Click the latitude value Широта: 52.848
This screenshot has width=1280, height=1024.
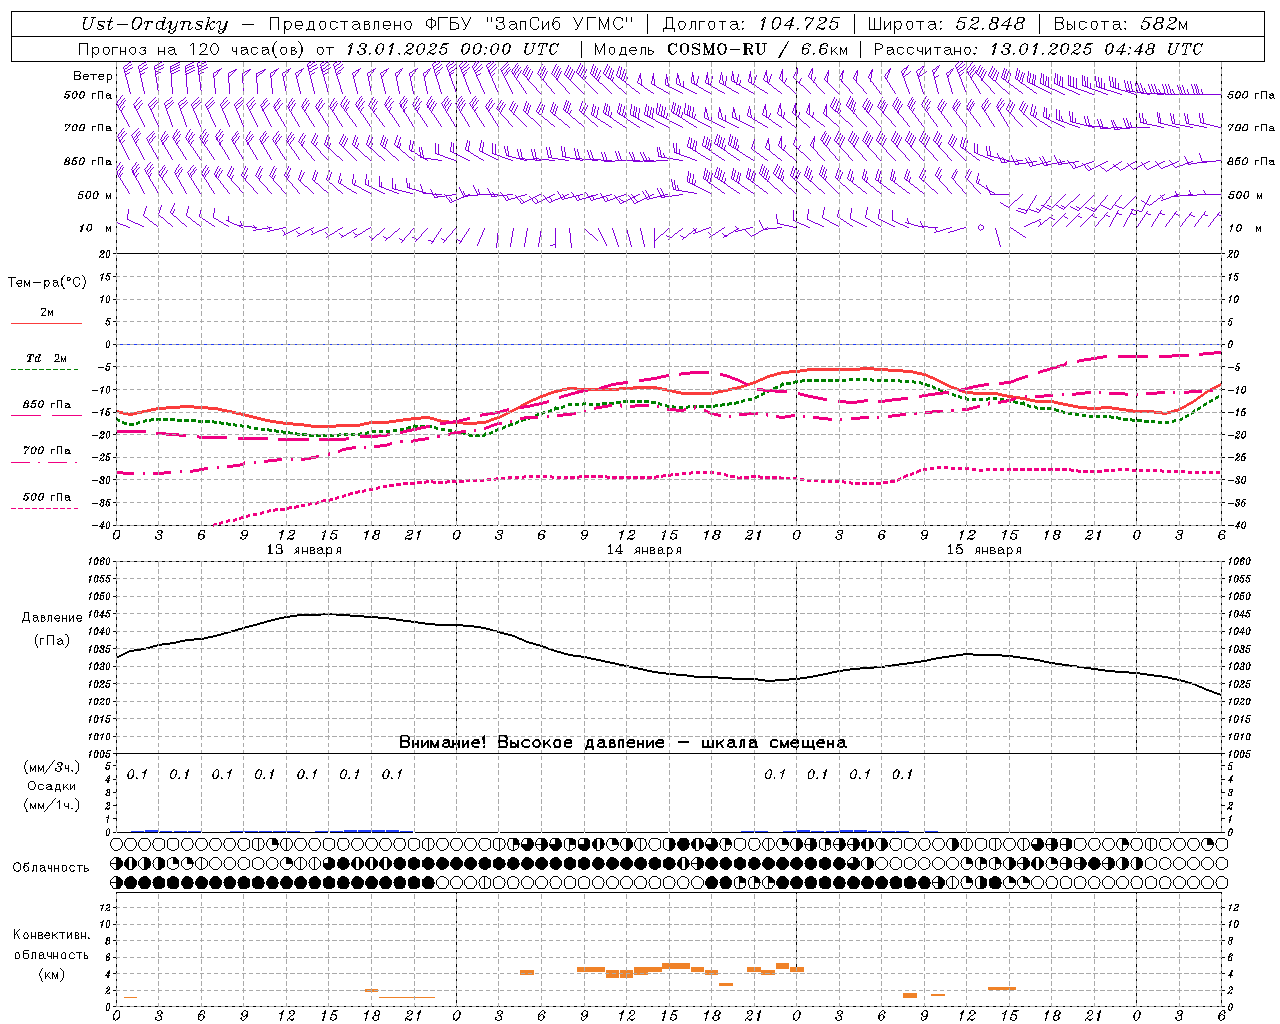(946, 25)
